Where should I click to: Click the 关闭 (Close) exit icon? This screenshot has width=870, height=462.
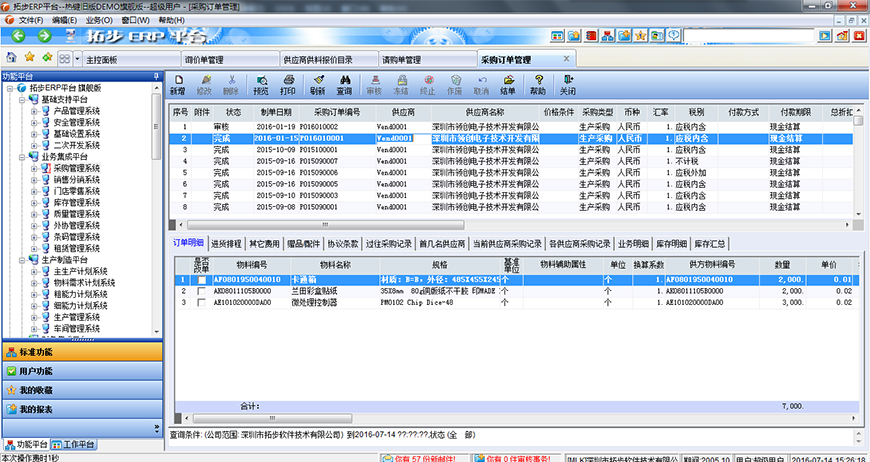click(568, 84)
